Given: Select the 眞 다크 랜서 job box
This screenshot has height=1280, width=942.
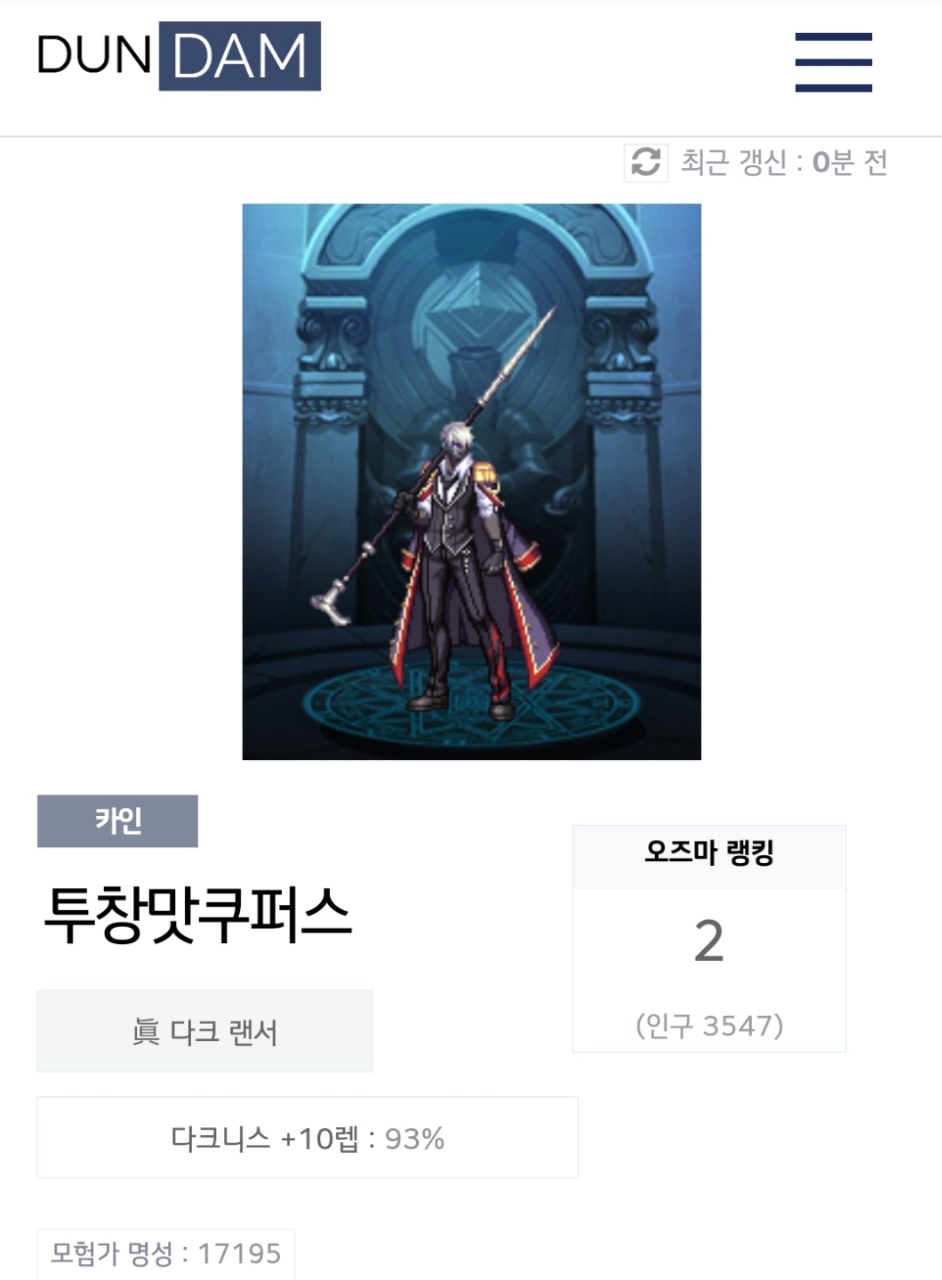Looking at the screenshot, I should point(205,1031).
